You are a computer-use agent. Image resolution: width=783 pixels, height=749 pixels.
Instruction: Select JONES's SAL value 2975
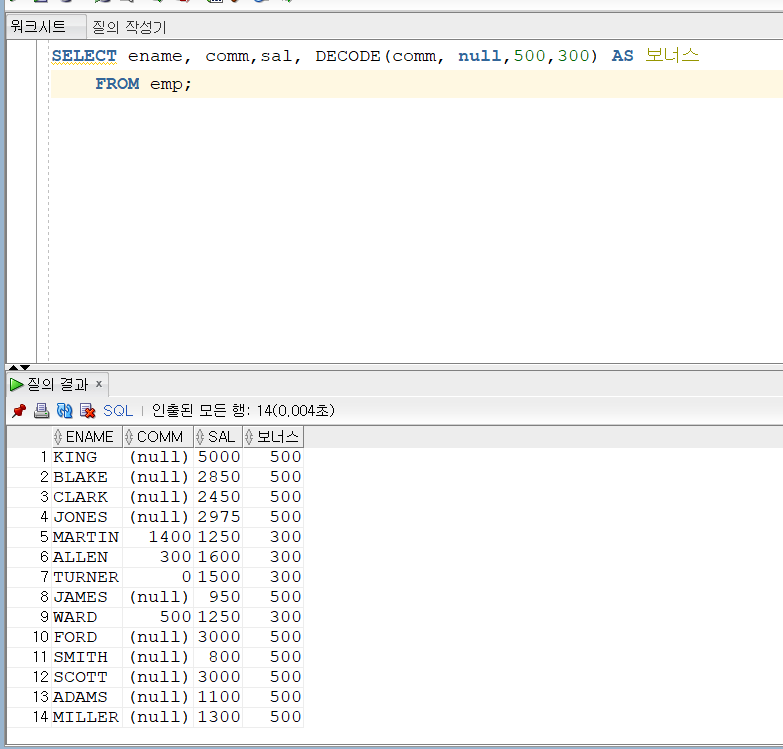click(x=218, y=517)
